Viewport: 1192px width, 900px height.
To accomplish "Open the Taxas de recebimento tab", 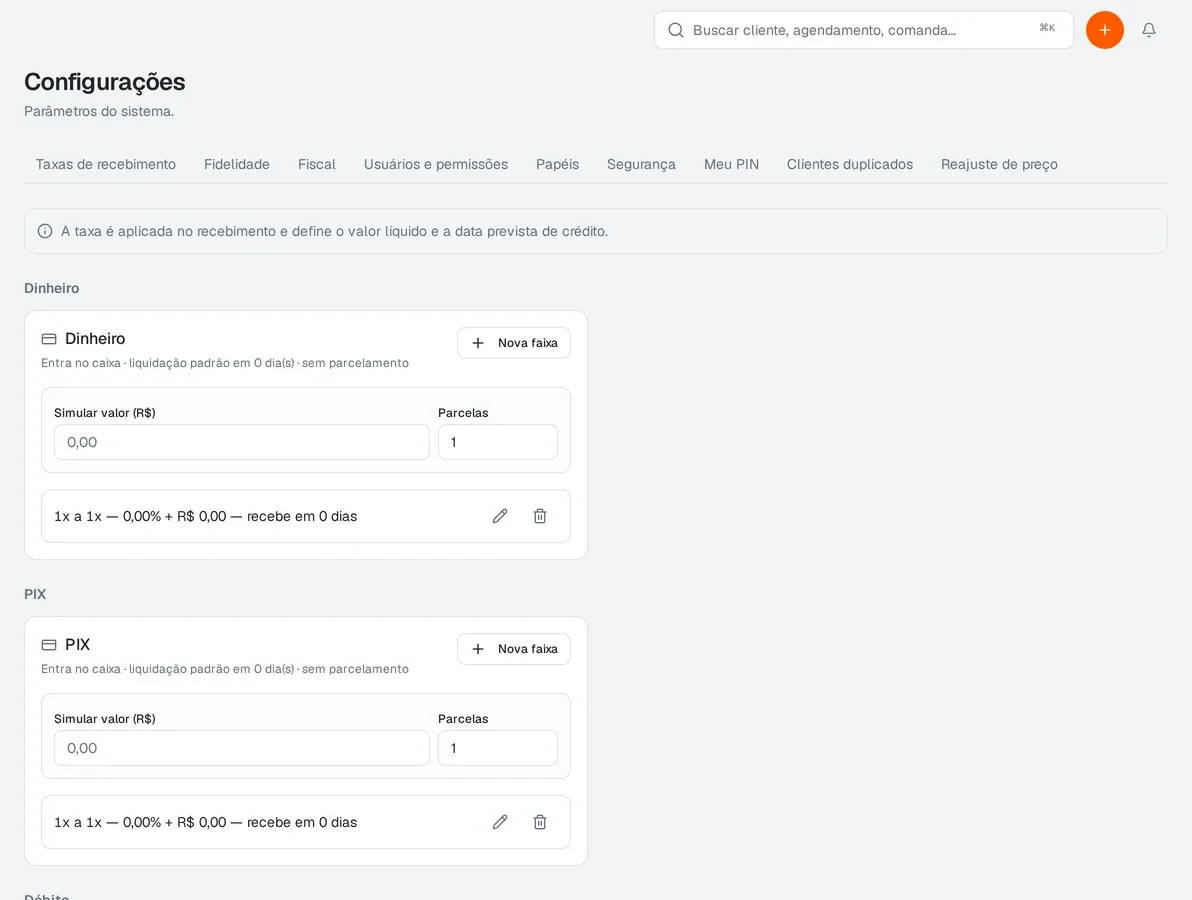I will tap(106, 164).
